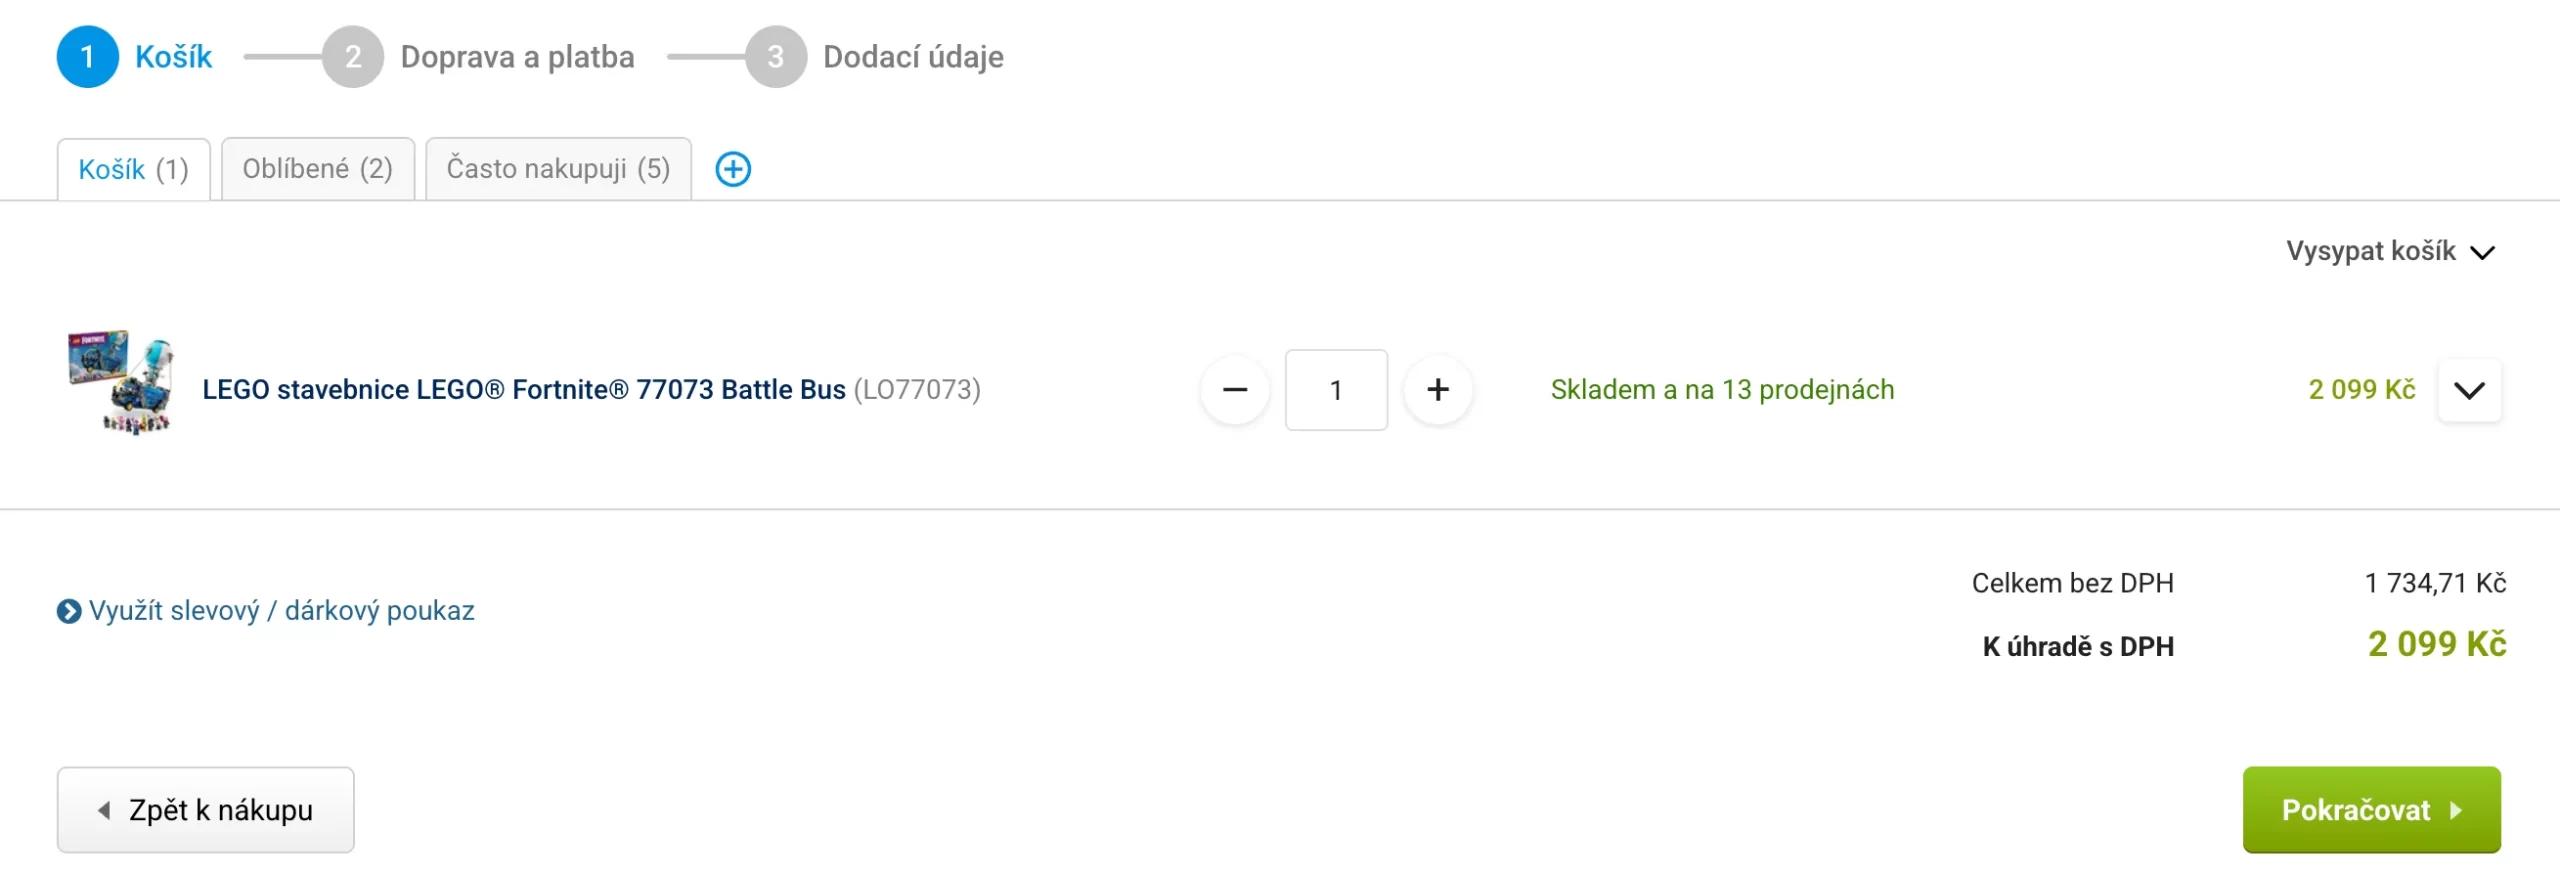Click step circle 3 Dodací údaje
Screen dimensions: 2560x874
[x=776, y=57]
